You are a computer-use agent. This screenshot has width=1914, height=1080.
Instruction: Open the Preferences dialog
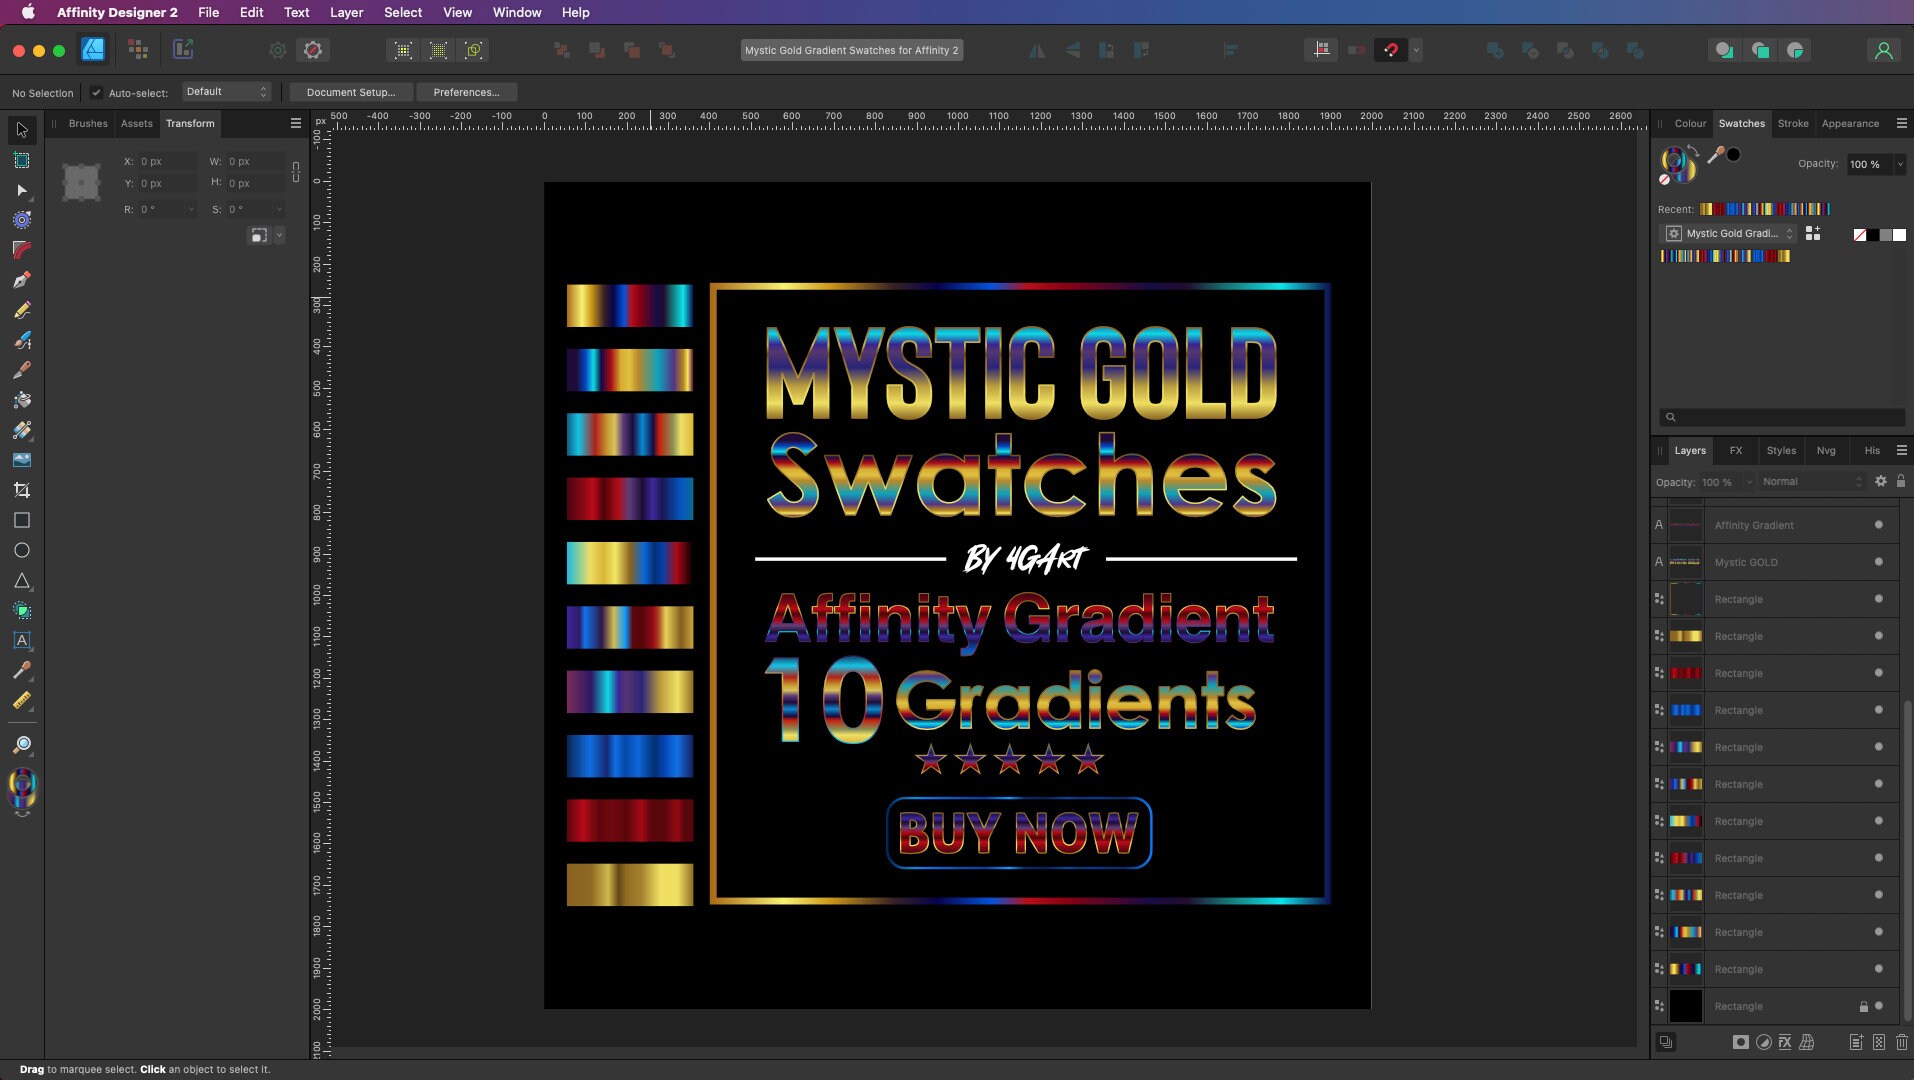(x=466, y=92)
